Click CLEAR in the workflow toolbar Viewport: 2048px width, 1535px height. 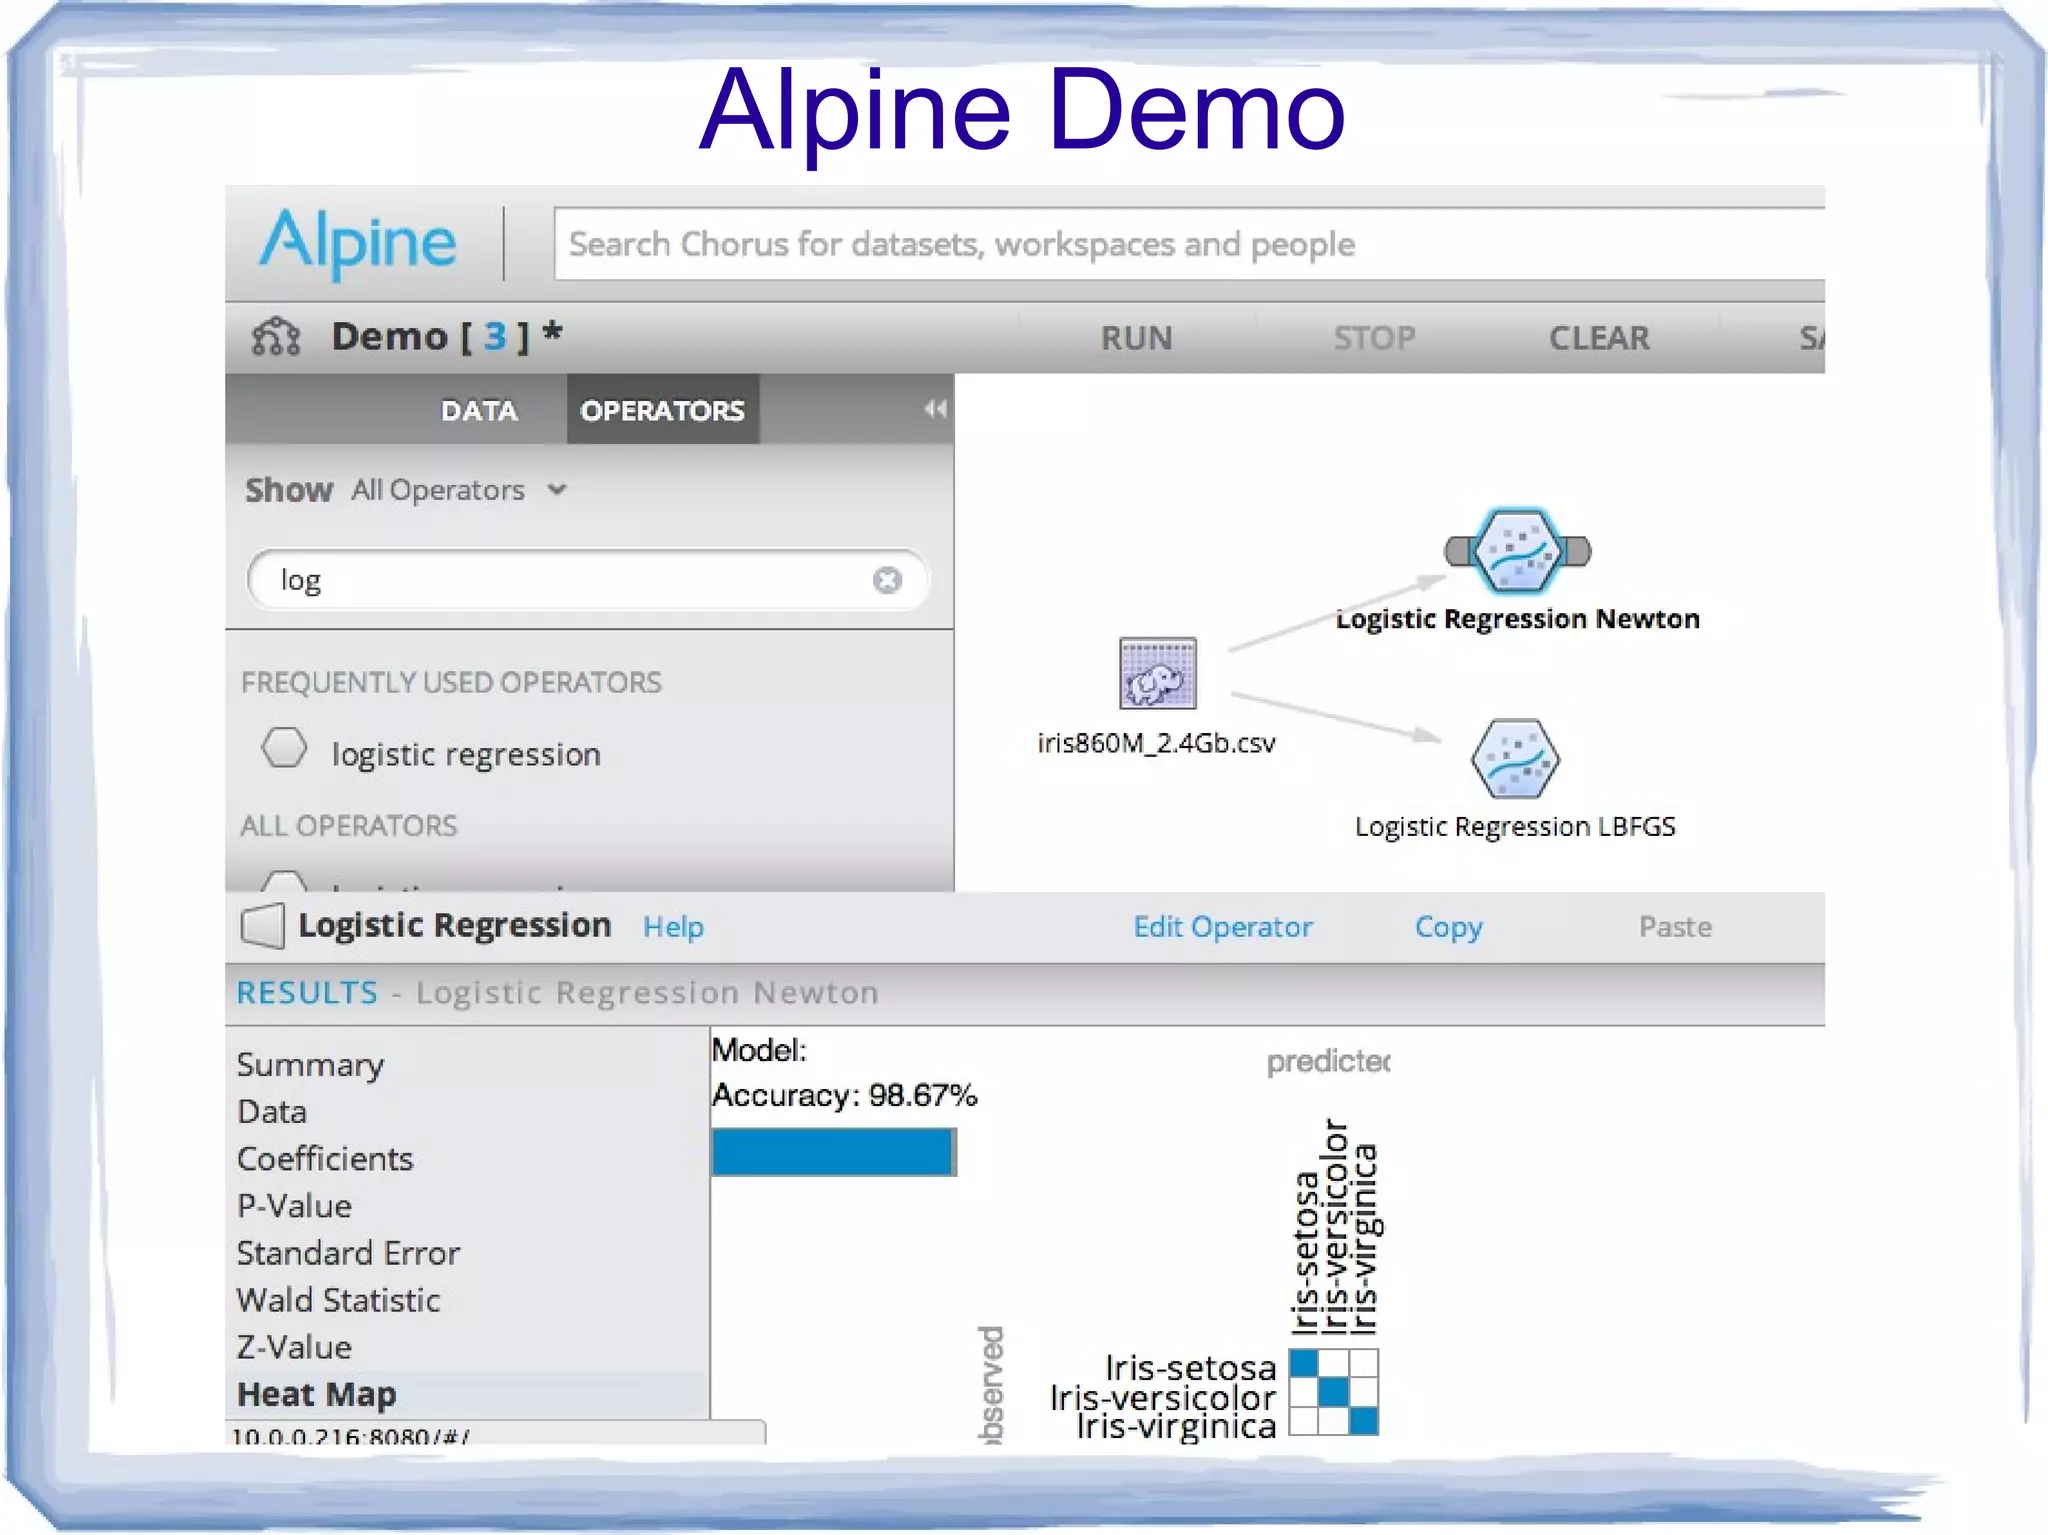pos(1599,338)
